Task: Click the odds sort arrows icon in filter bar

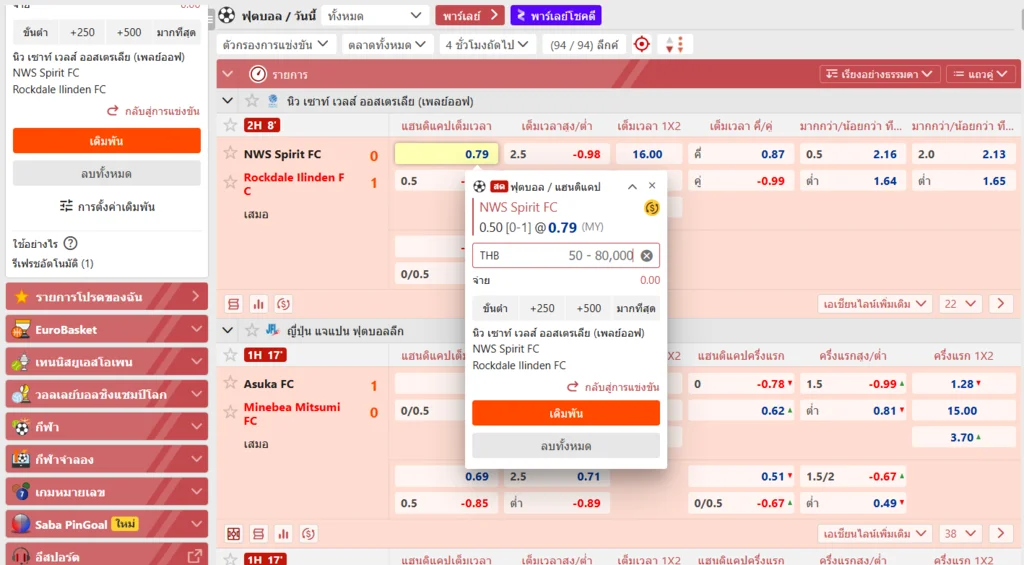Action: click(675, 44)
